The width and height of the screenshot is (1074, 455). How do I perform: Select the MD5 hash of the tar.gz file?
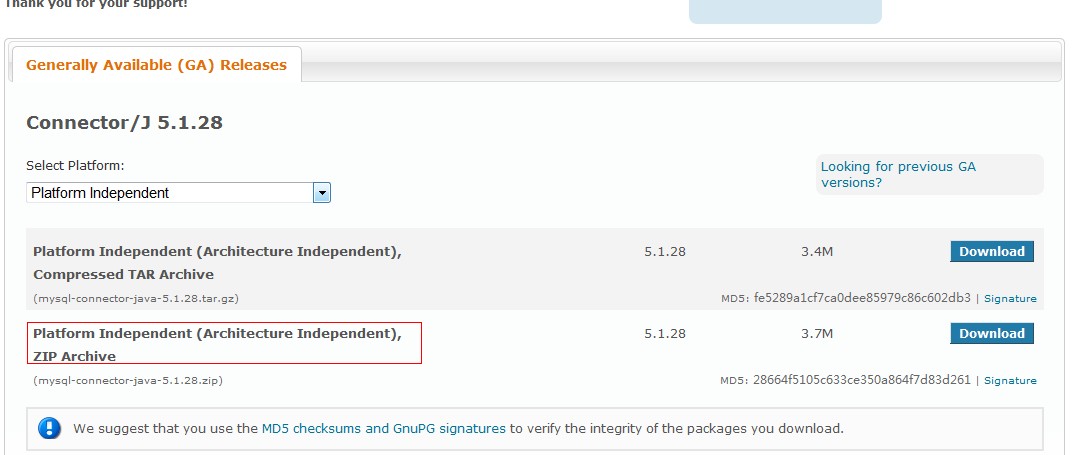pyautogui.click(x=862, y=298)
